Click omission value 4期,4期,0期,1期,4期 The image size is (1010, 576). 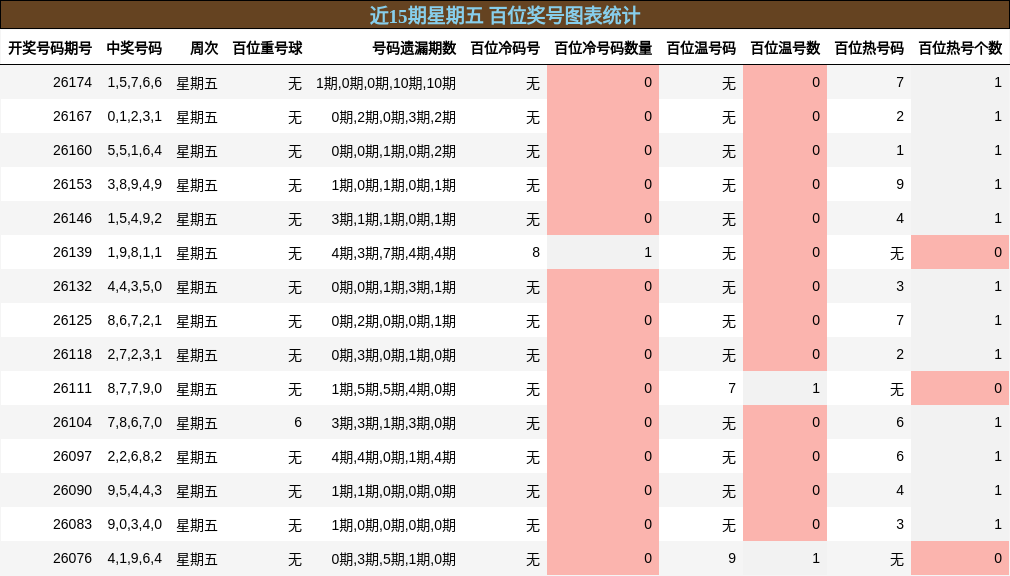(394, 457)
